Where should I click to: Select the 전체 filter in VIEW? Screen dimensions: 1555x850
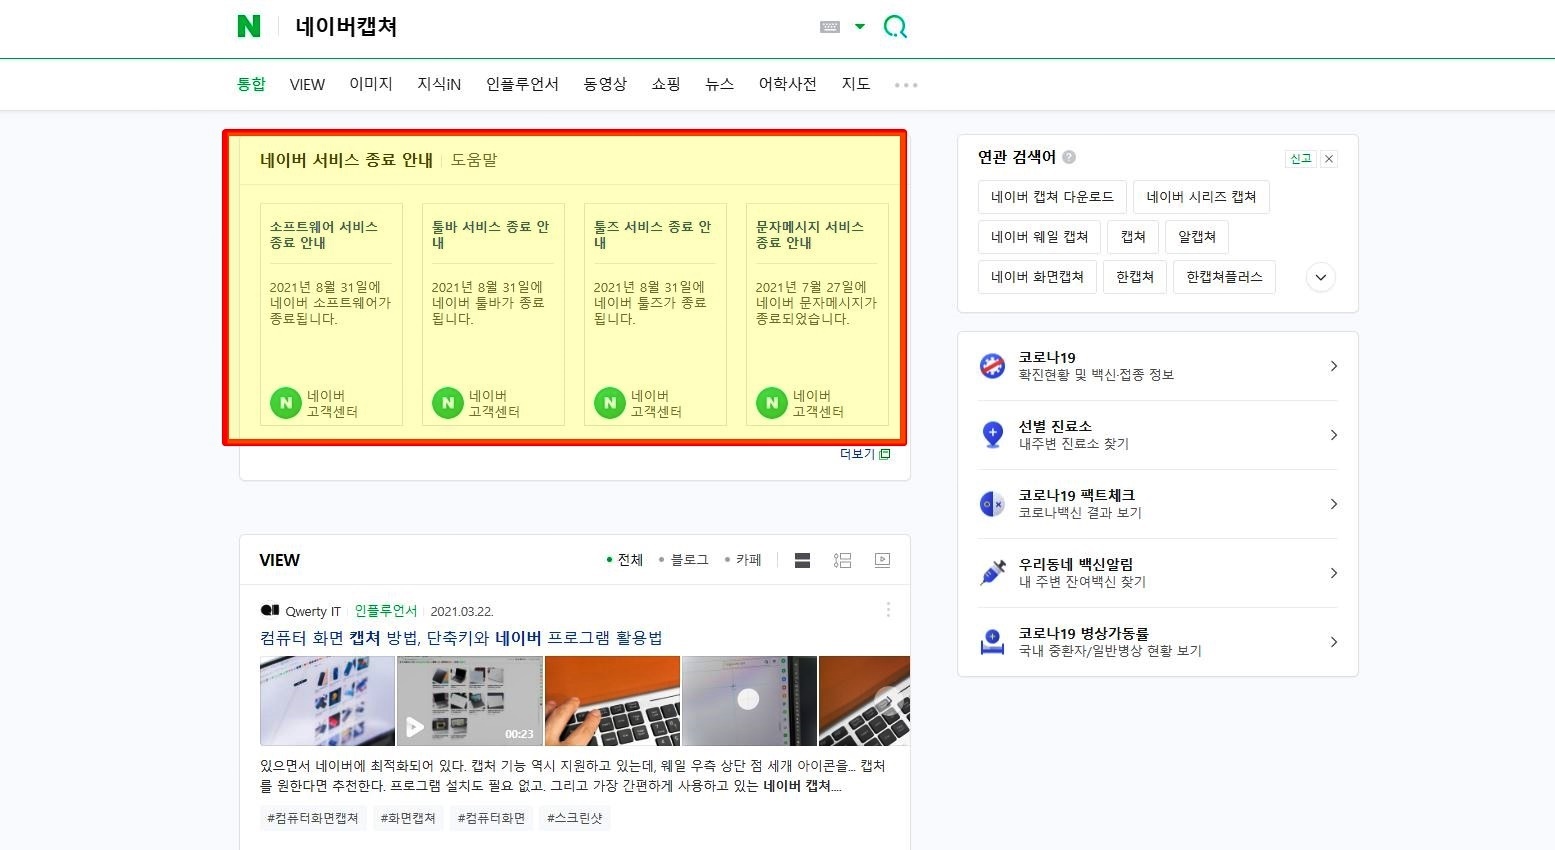point(625,560)
